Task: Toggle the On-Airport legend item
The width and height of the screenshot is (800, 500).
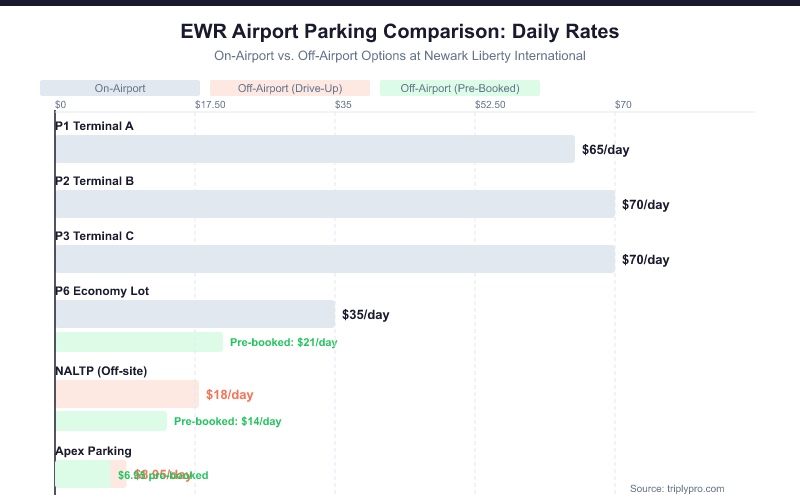Action: tap(120, 88)
